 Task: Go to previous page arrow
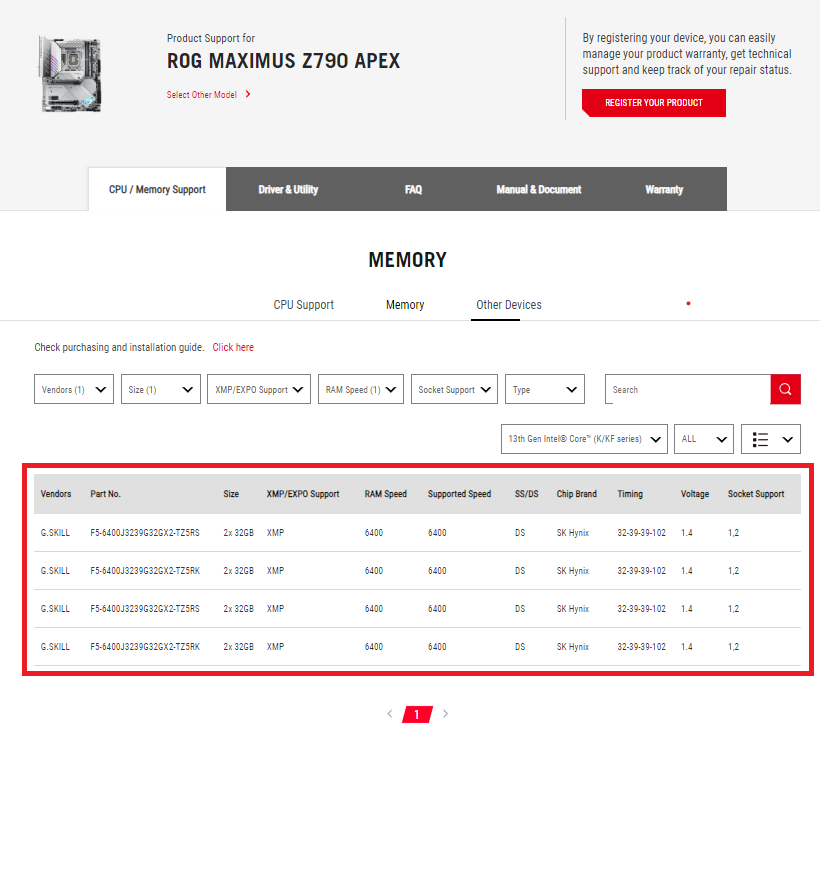point(389,714)
